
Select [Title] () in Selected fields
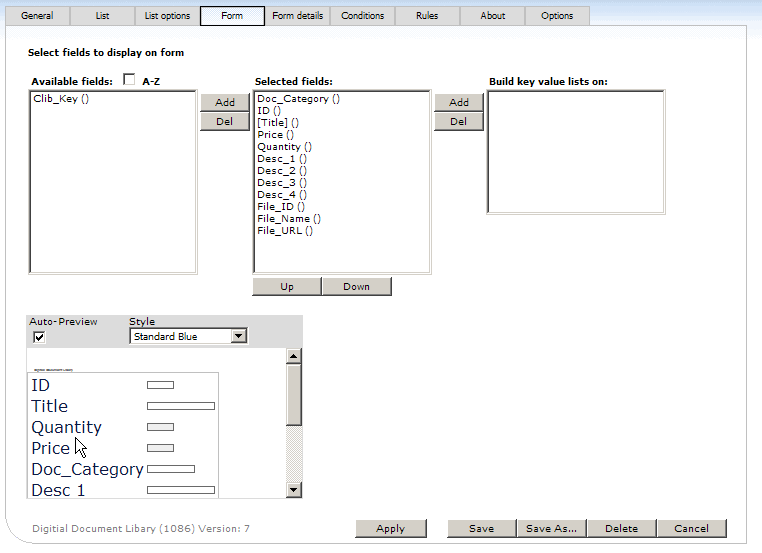pyautogui.click(x=342, y=123)
